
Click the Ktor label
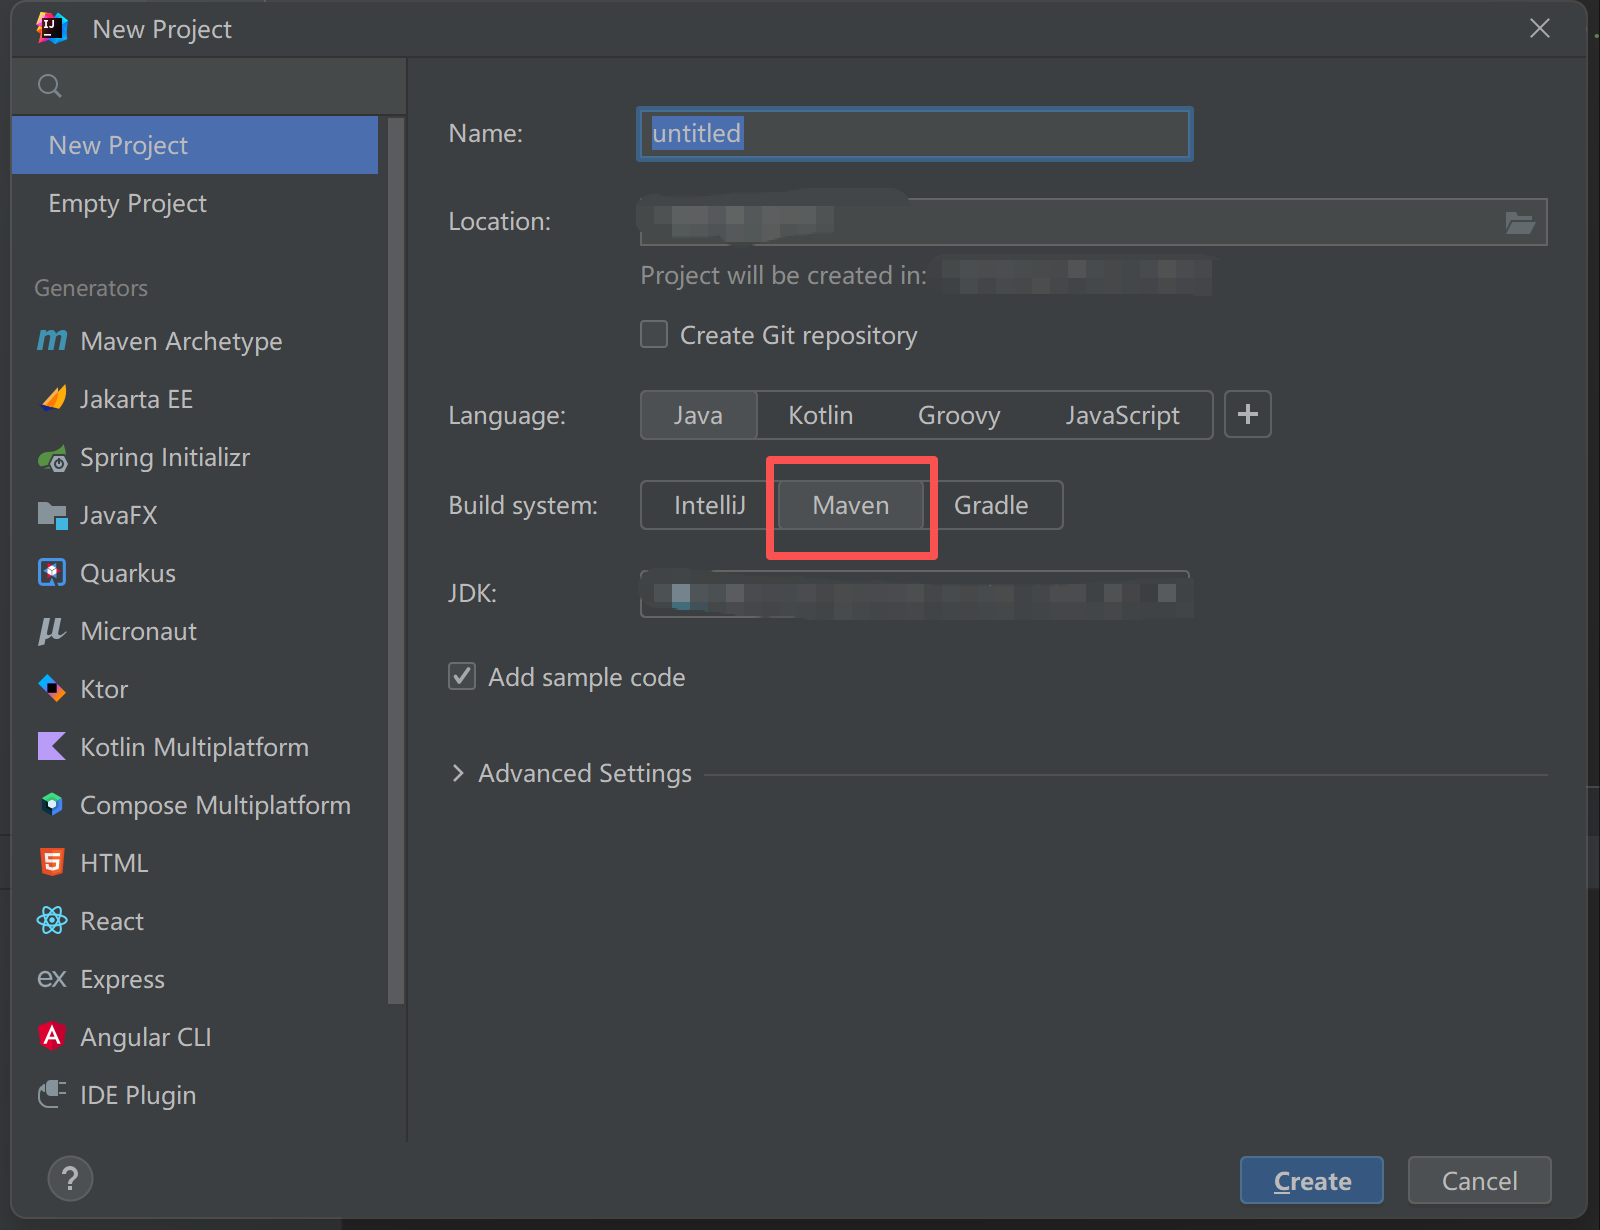(x=104, y=689)
